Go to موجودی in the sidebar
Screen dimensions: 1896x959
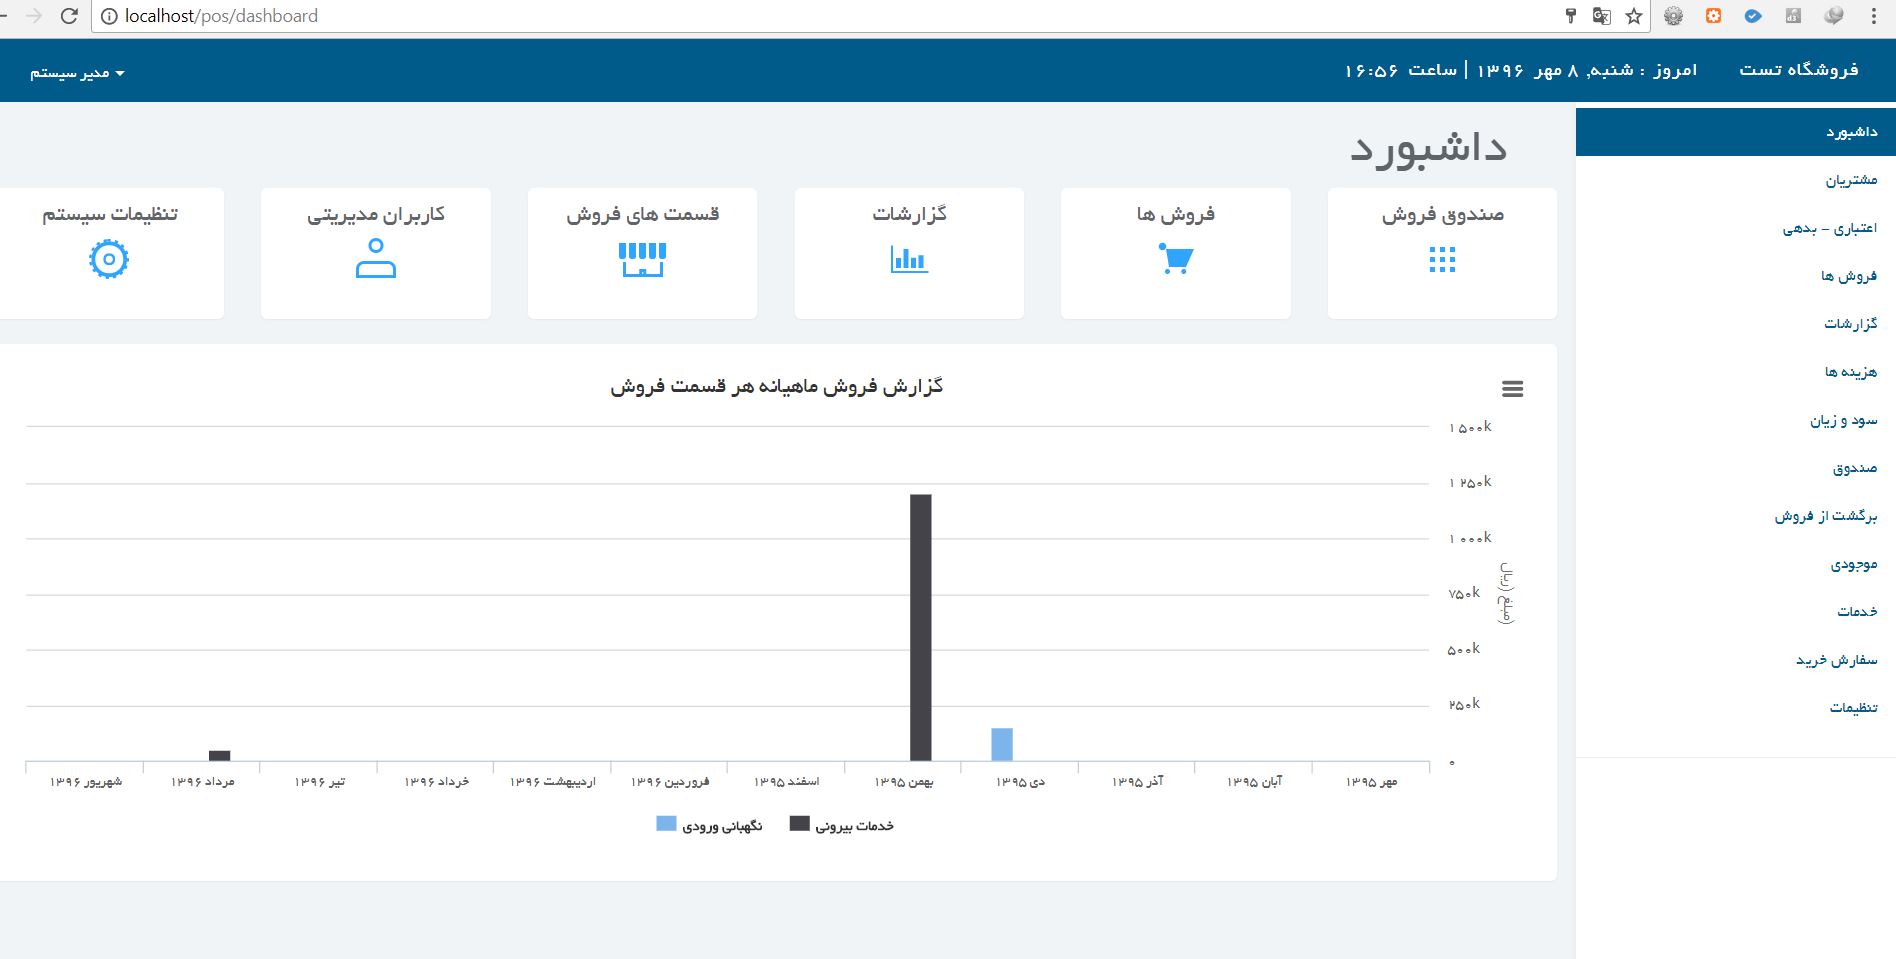coord(1853,565)
